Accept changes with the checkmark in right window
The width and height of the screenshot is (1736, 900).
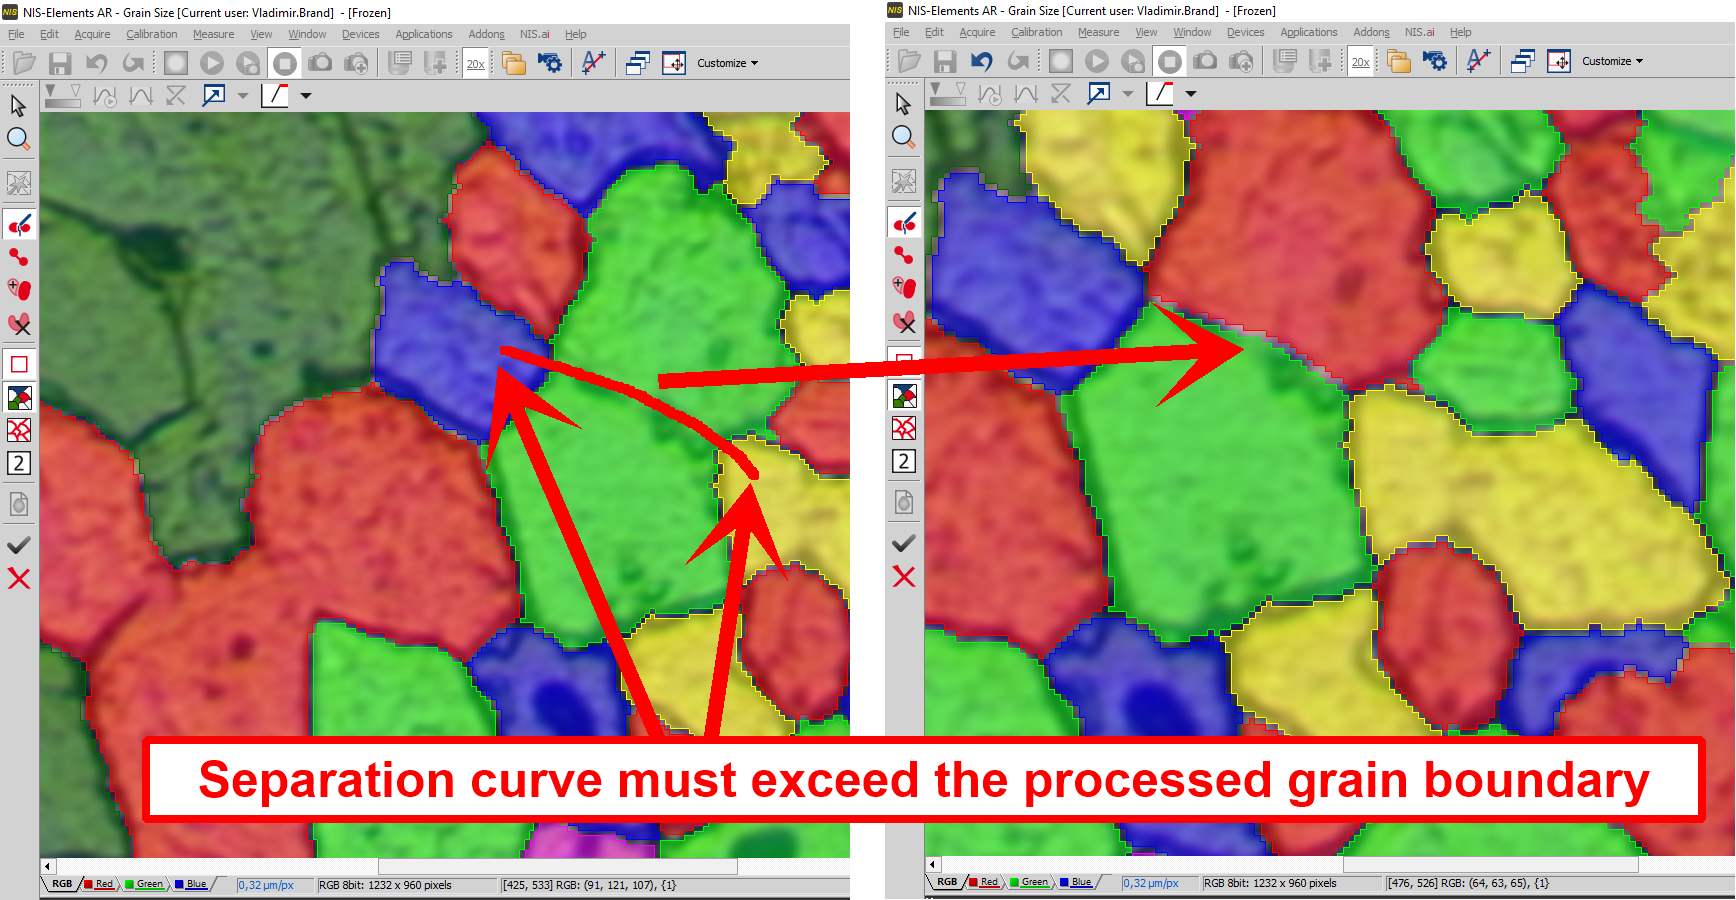pos(904,543)
